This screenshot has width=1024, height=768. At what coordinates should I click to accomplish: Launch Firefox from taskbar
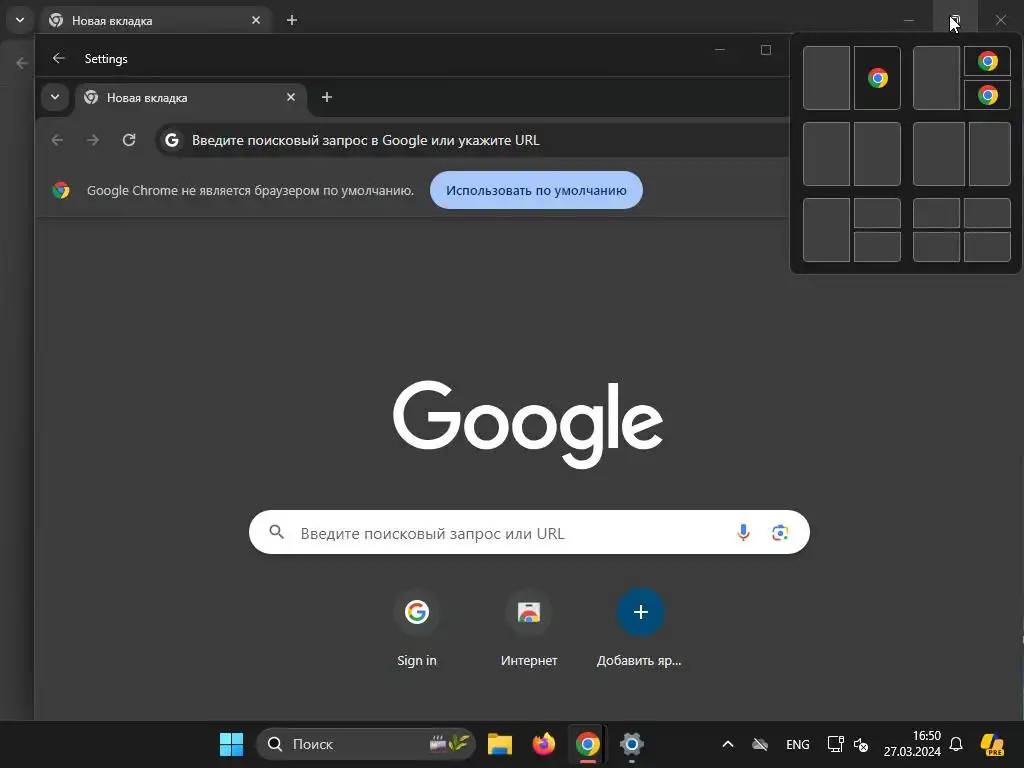pos(543,744)
